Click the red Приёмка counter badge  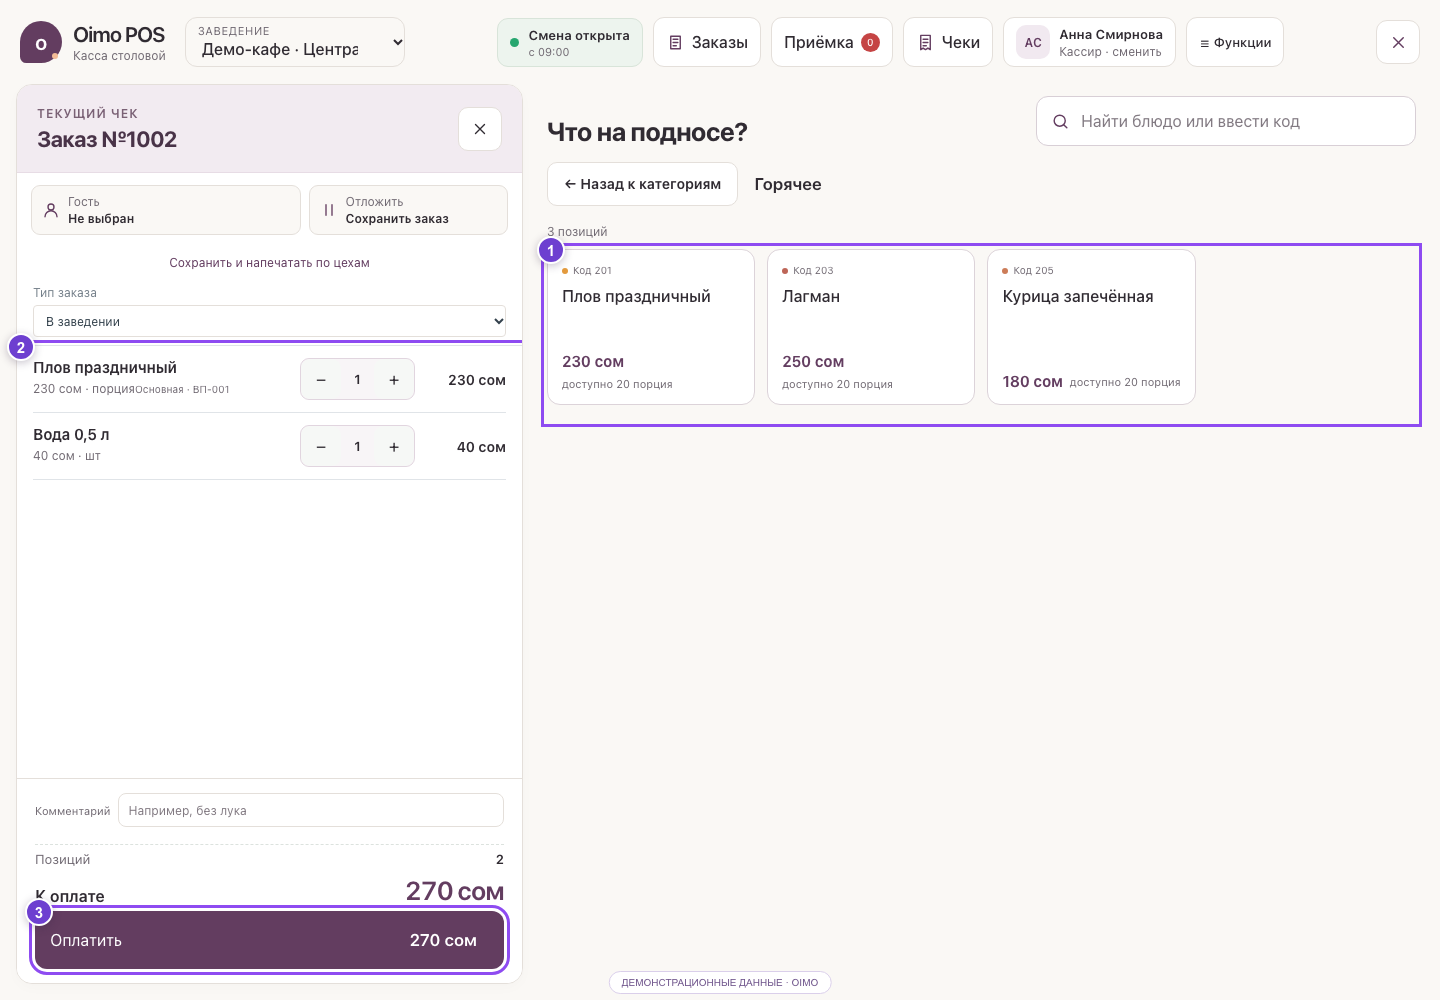(x=870, y=42)
